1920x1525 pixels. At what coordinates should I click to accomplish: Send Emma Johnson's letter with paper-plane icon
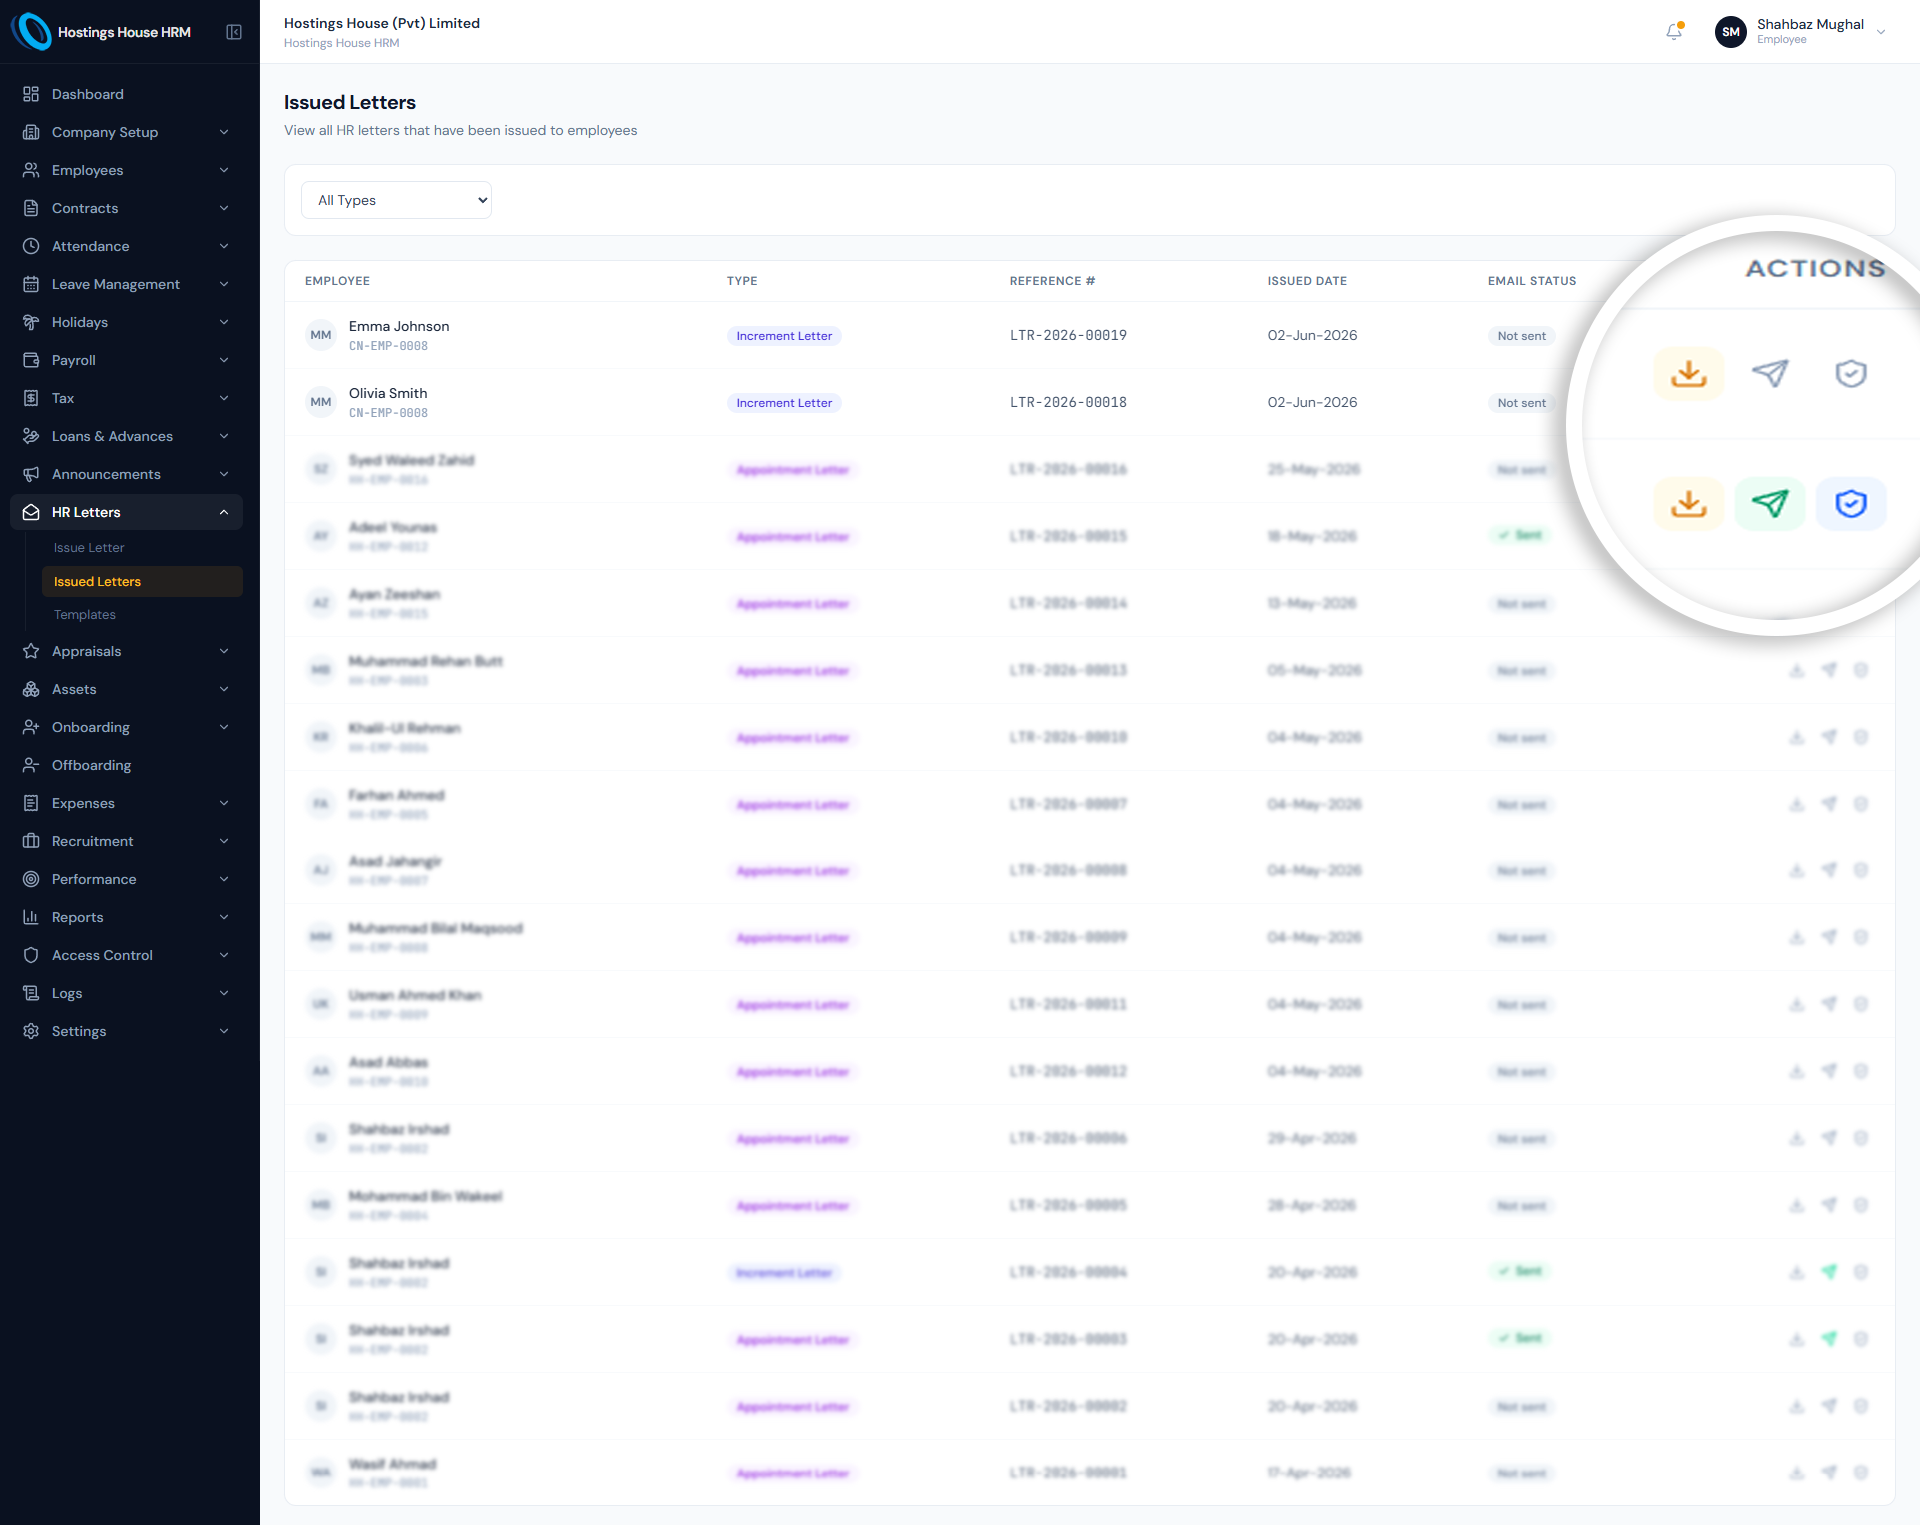(1769, 374)
